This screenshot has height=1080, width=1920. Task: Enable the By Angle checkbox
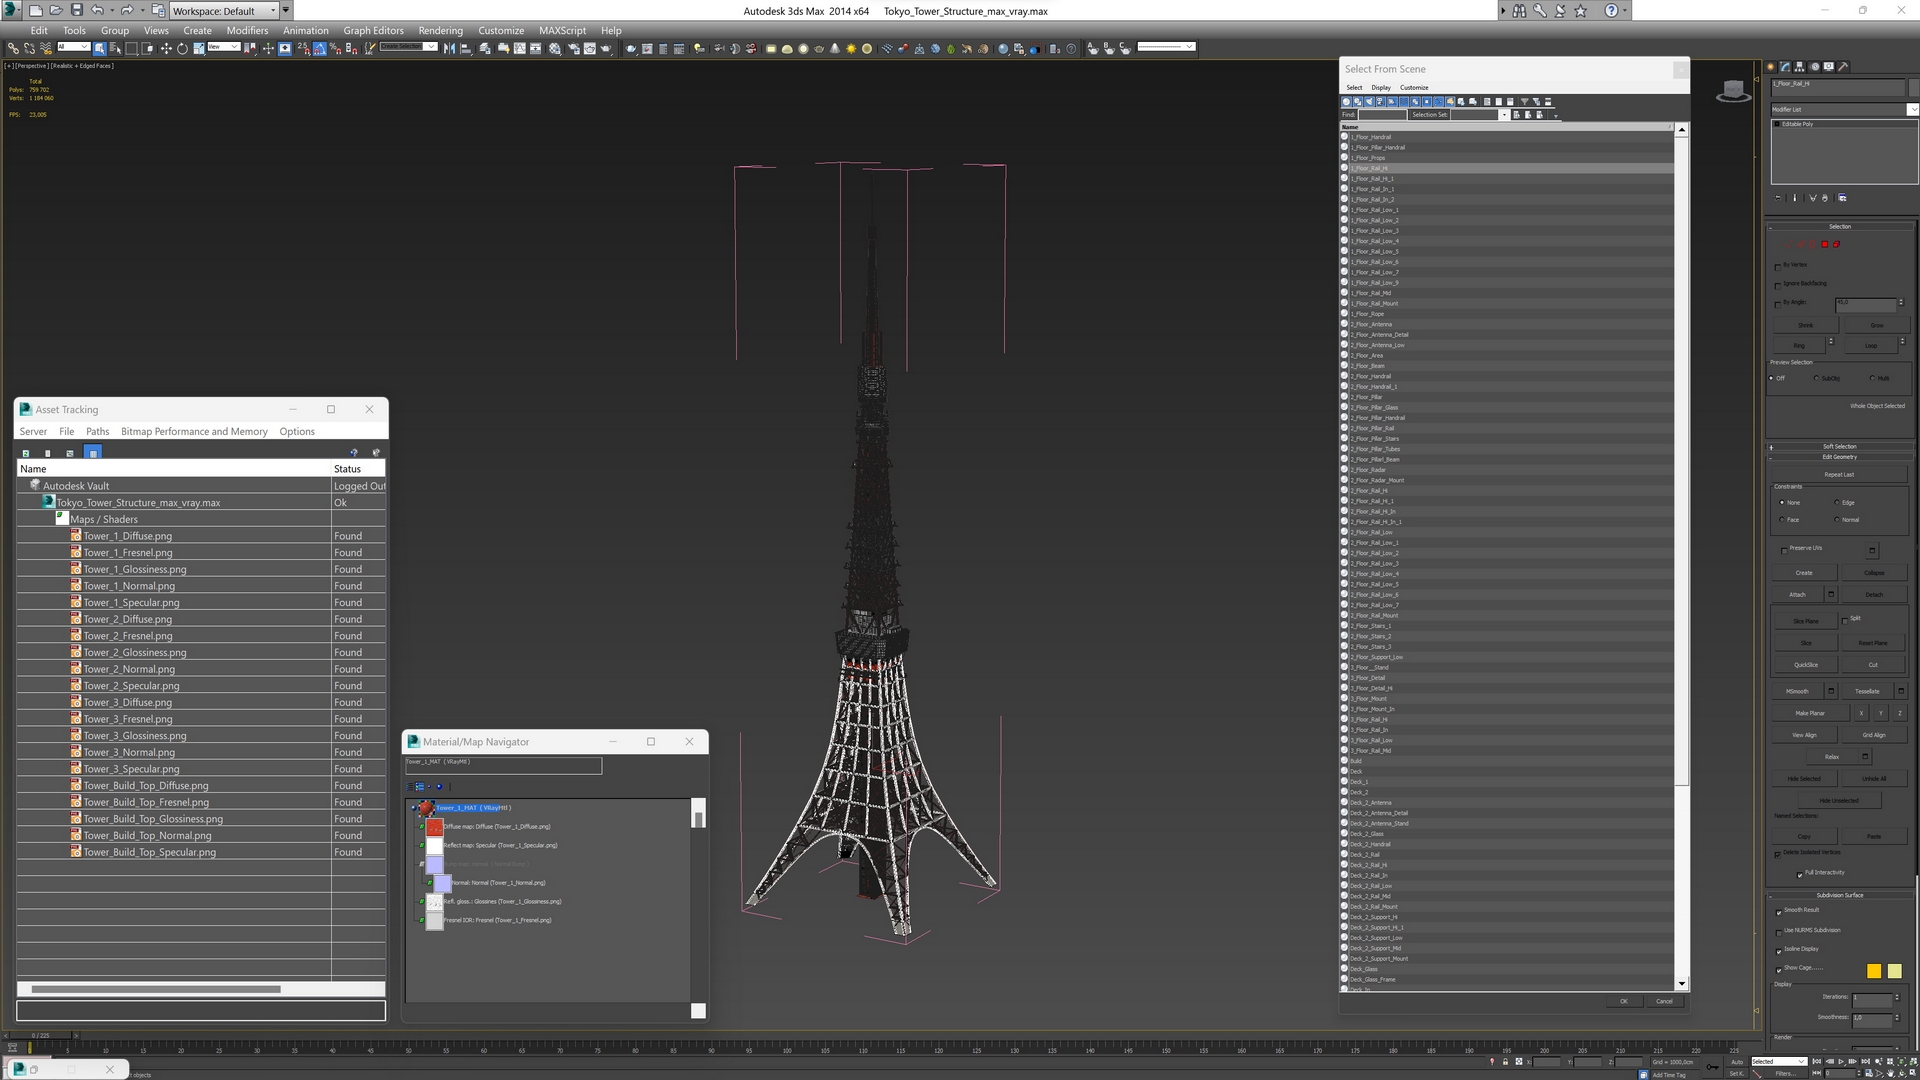[x=1778, y=305]
